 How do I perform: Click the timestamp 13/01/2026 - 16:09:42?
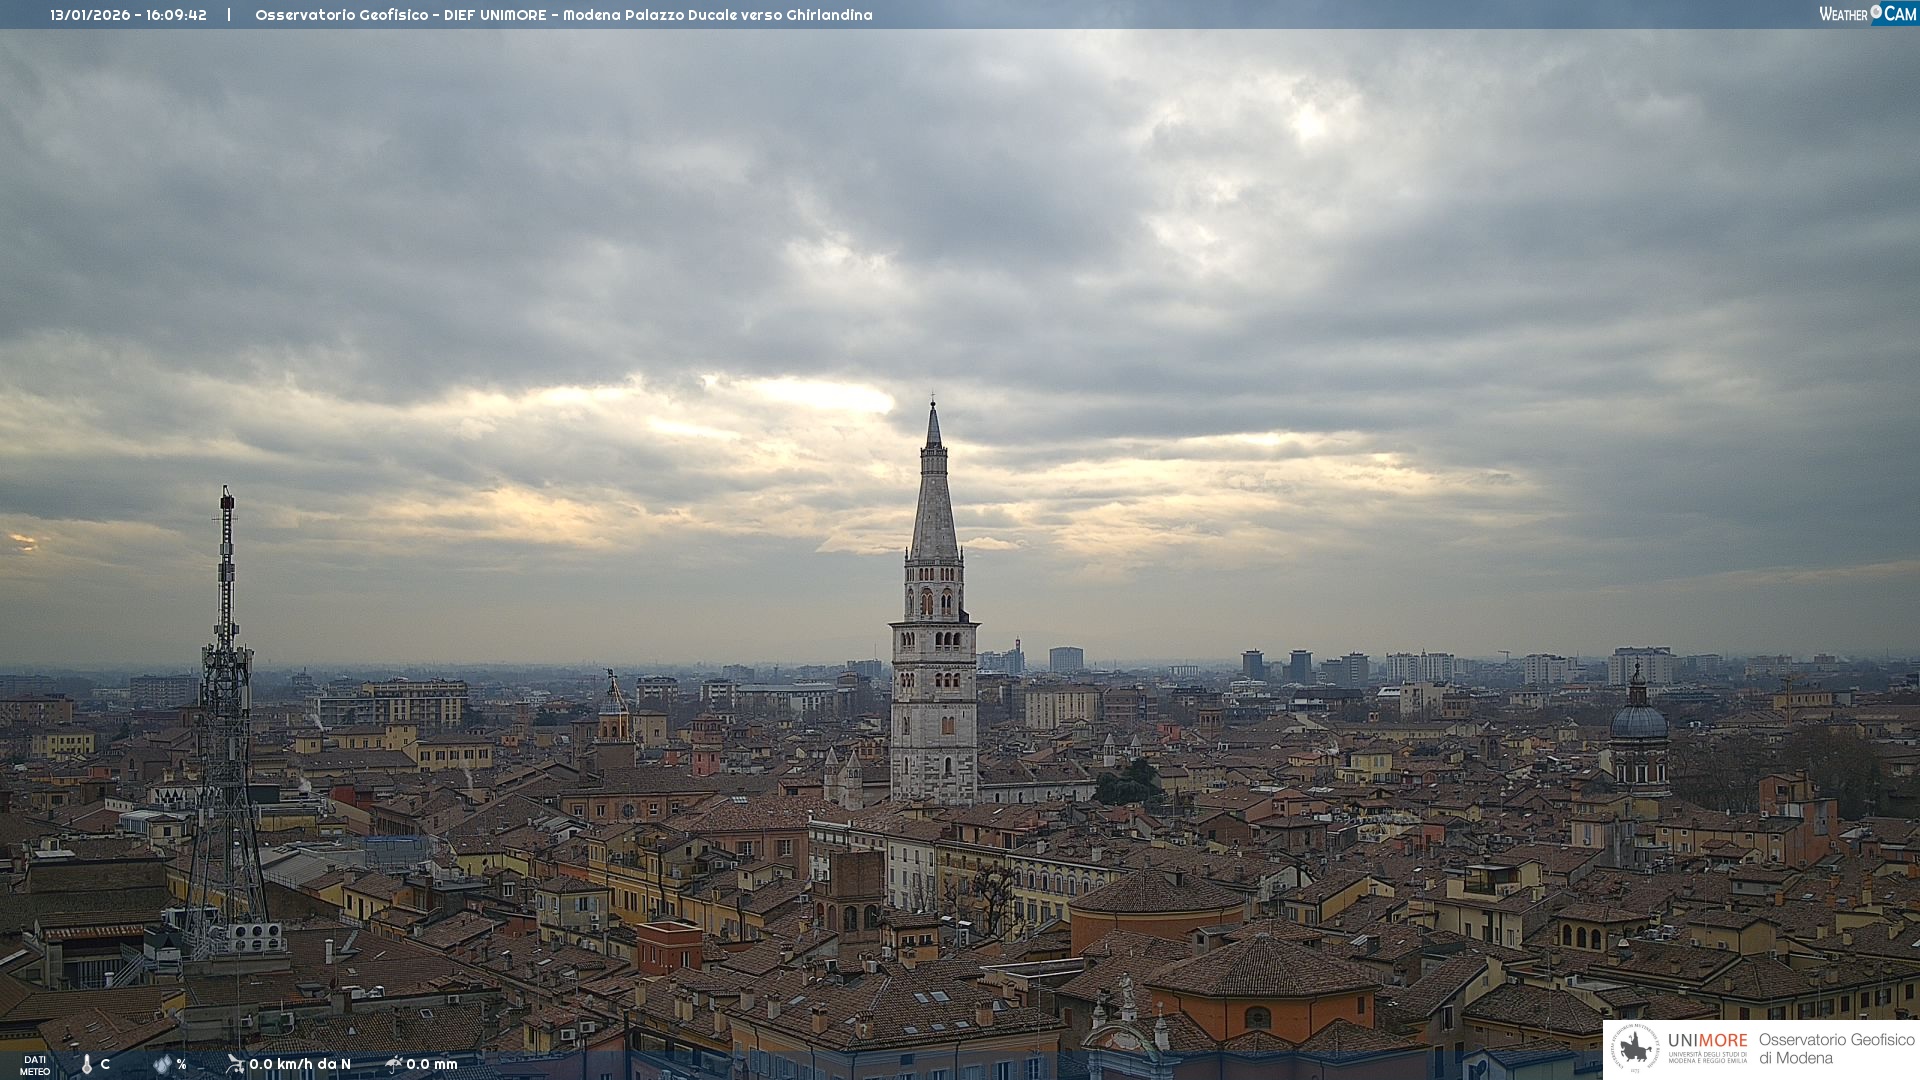(129, 15)
